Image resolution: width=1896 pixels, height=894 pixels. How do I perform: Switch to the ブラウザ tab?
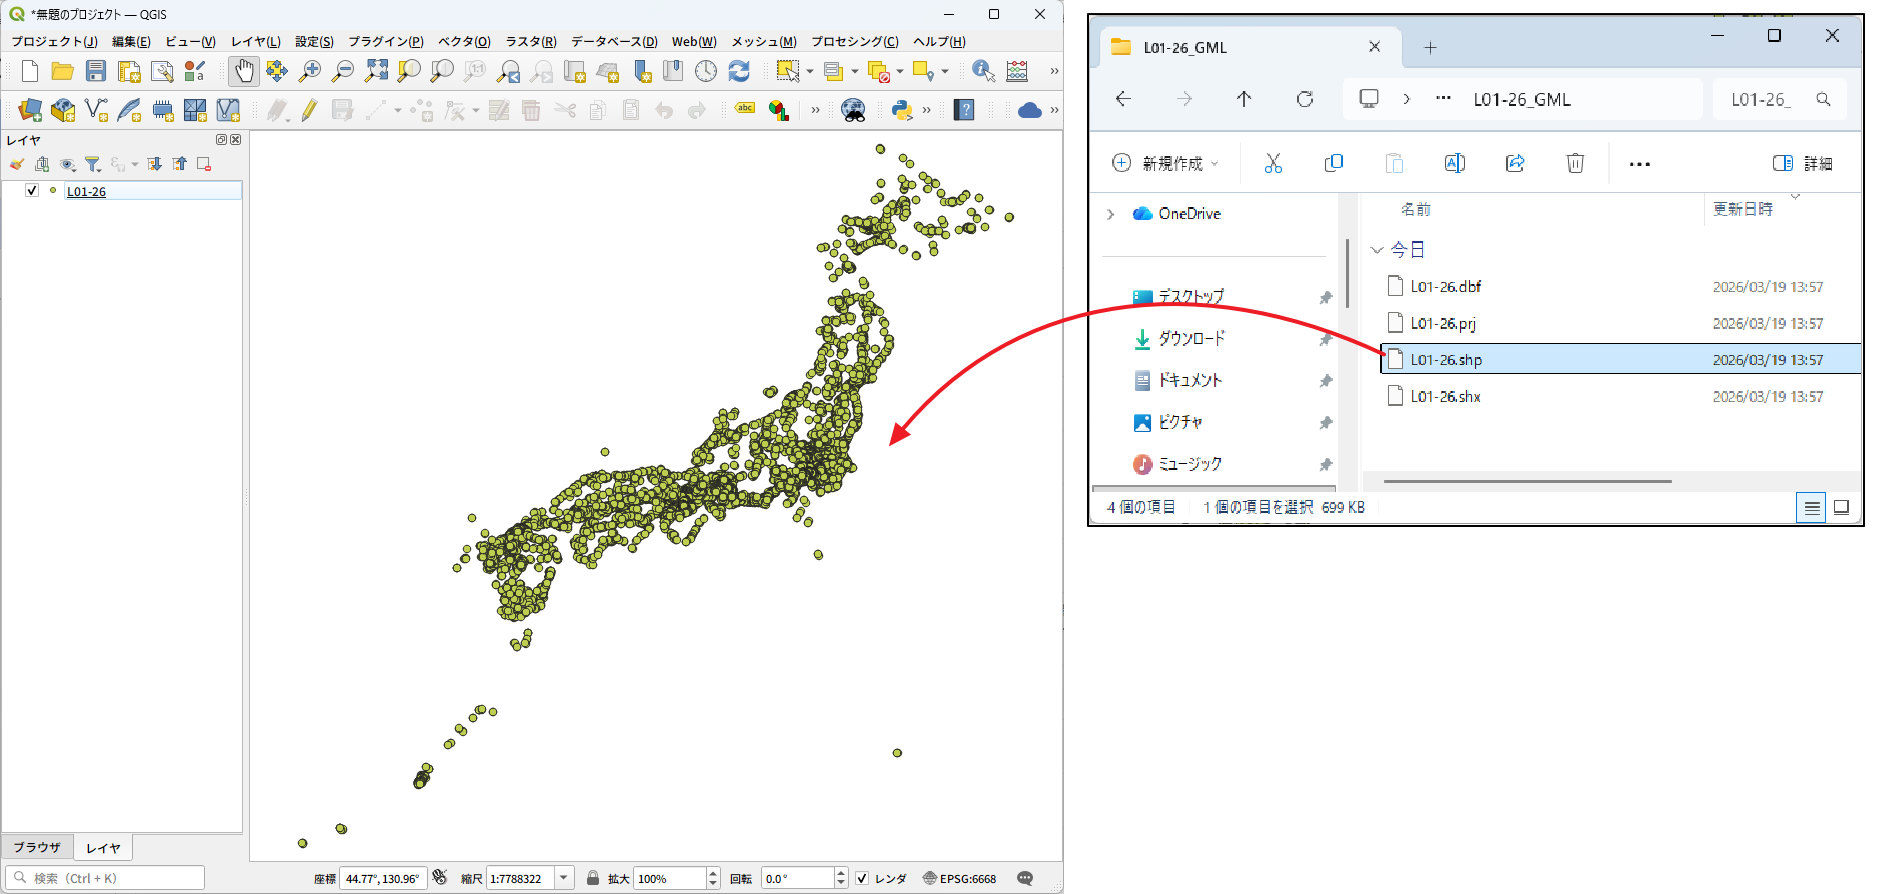click(38, 848)
